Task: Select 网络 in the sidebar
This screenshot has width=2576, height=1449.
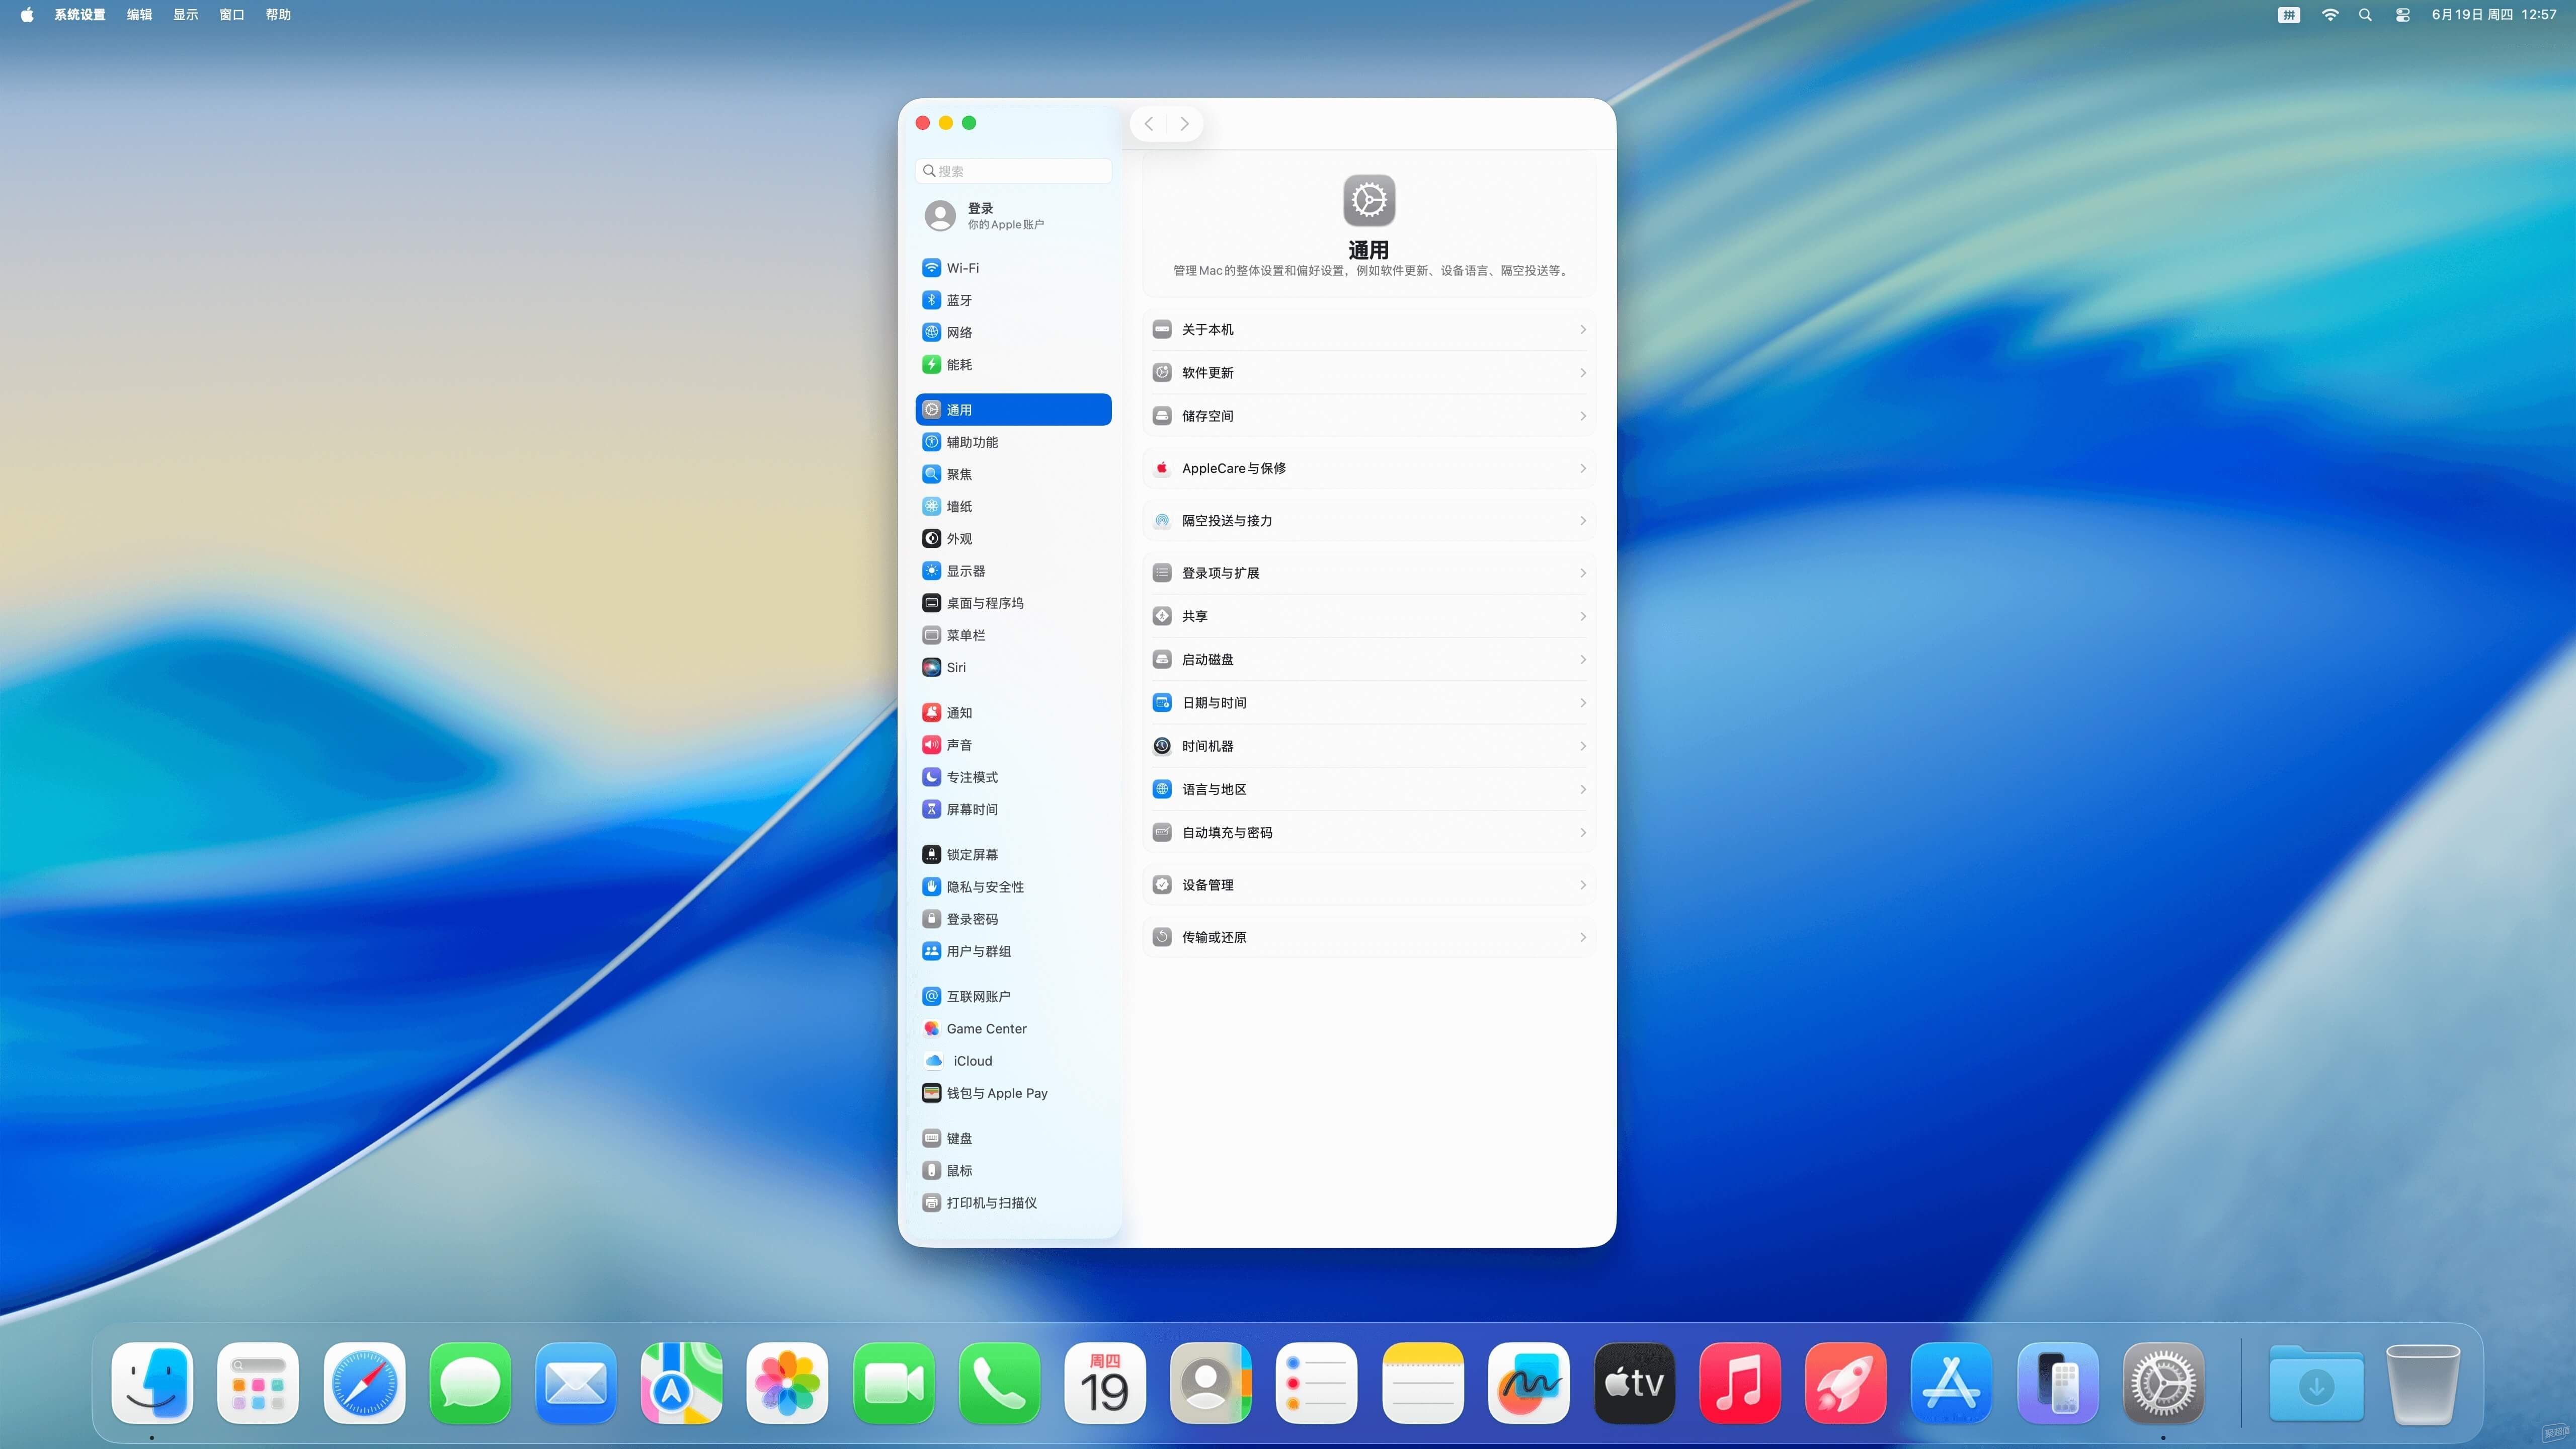Action: 1012,332
